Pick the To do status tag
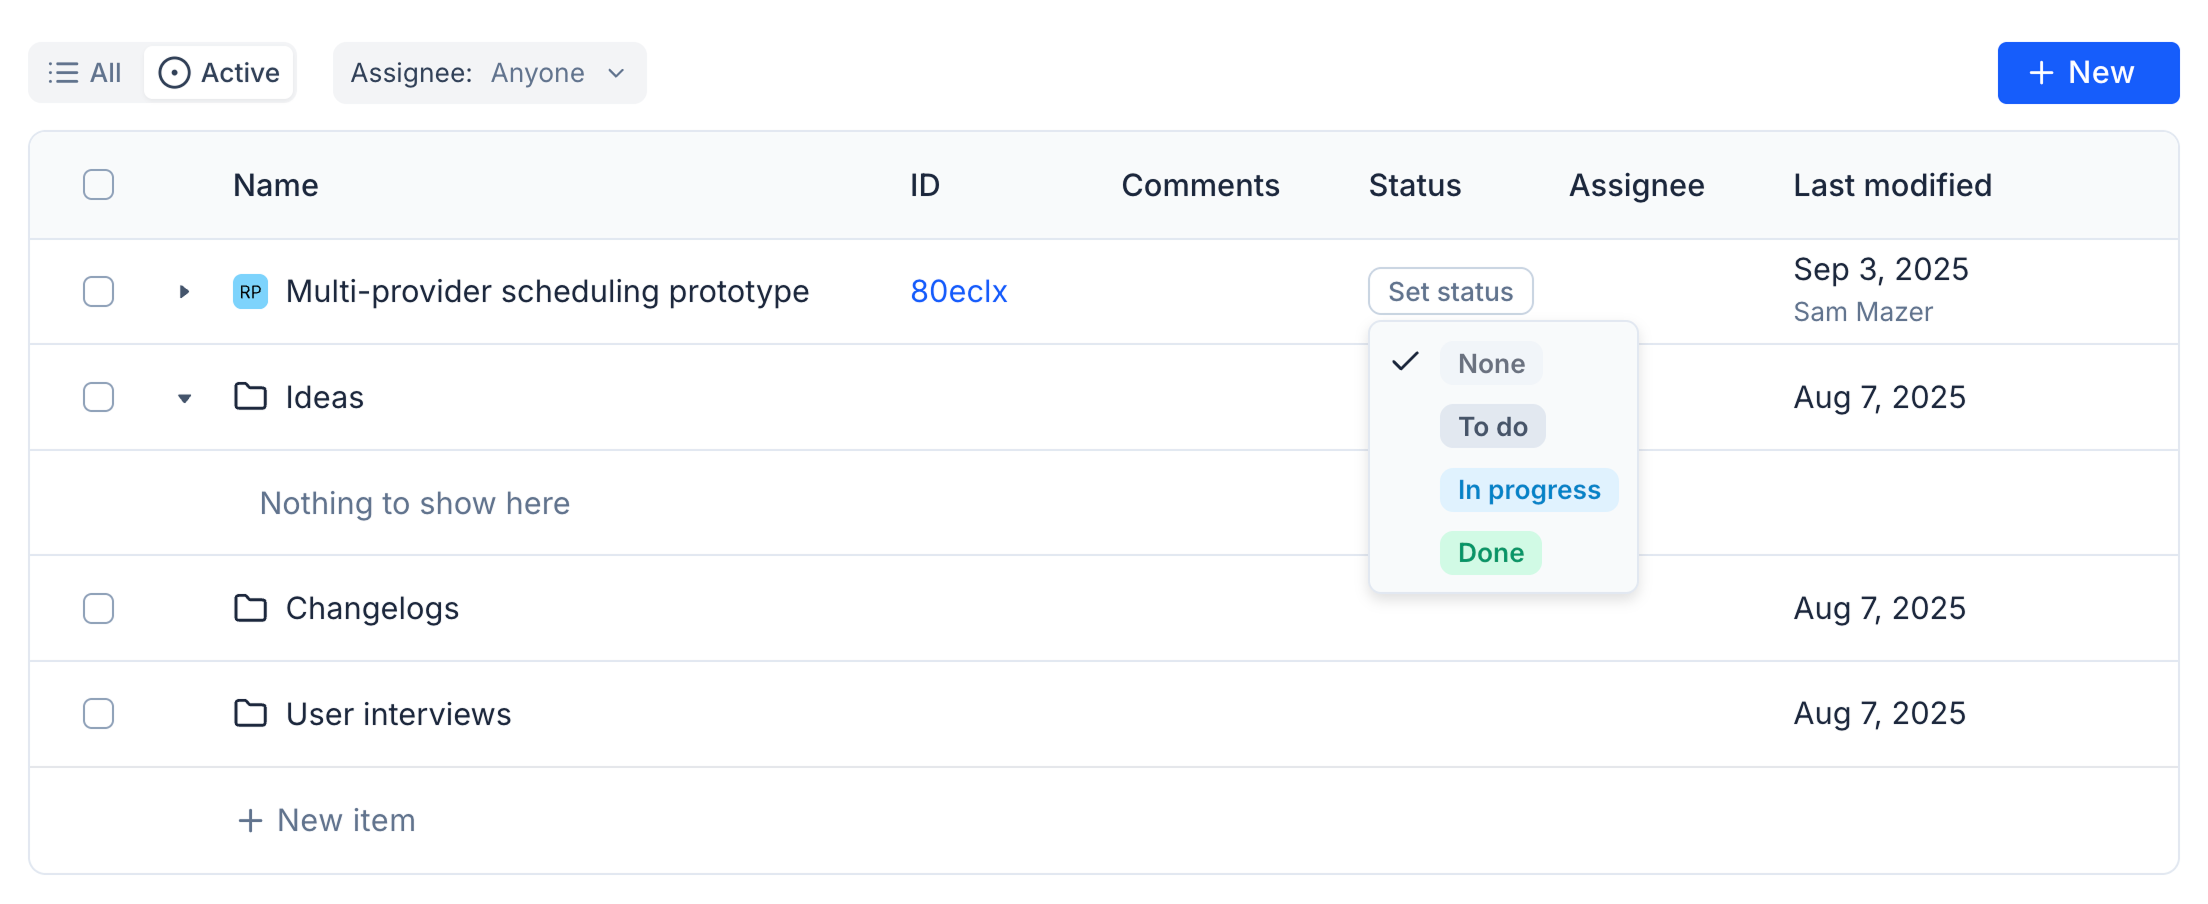Viewport: 2208px width, 904px height. pyautogui.click(x=1492, y=427)
